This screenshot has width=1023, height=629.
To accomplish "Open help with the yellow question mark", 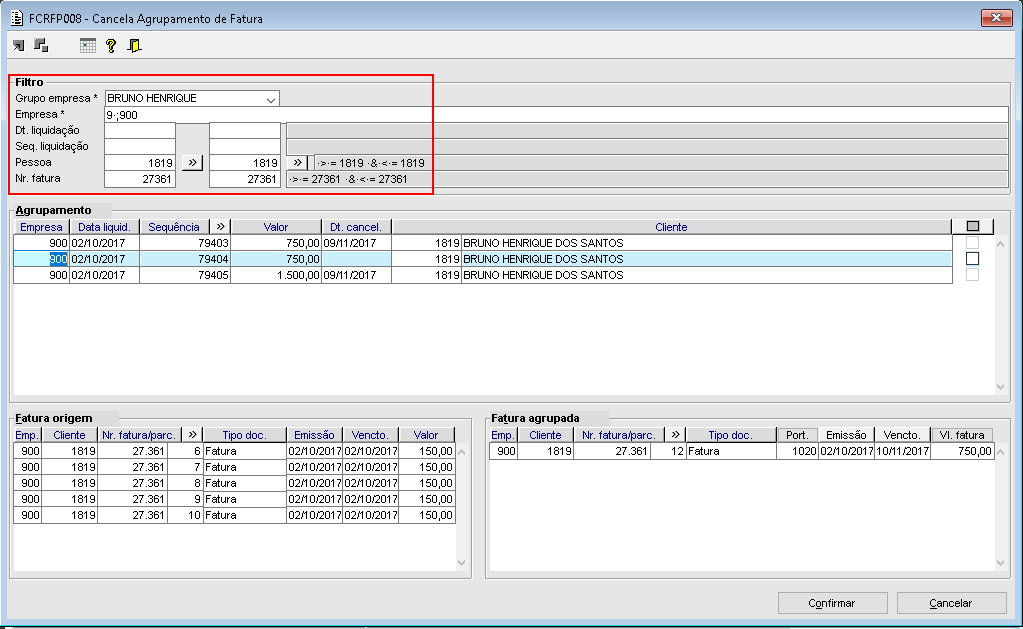I will pos(111,45).
